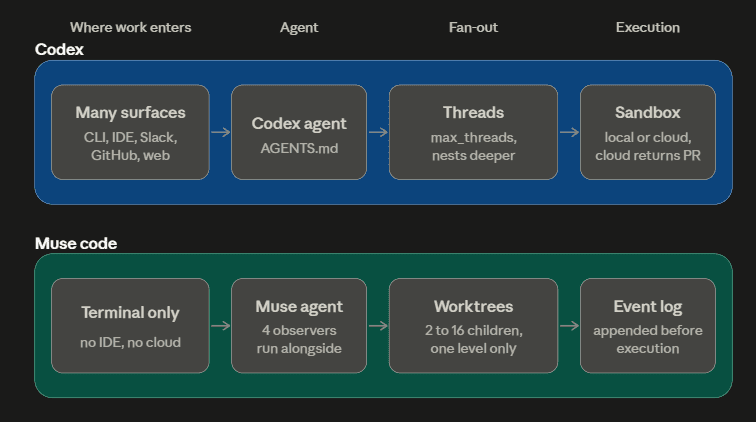Screen dimensions: 756x422
Task: Click the 'Codex' row label
Action: click(x=59, y=49)
